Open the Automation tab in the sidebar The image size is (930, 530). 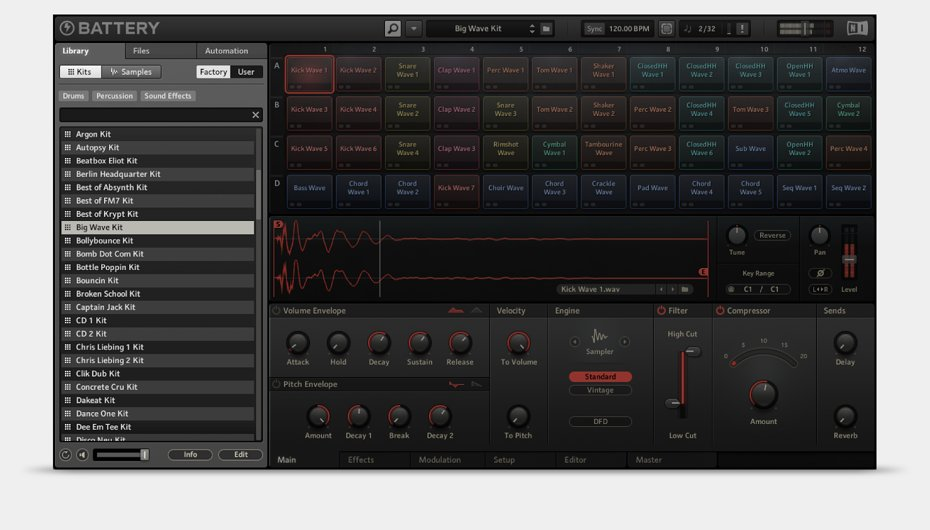(x=226, y=51)
